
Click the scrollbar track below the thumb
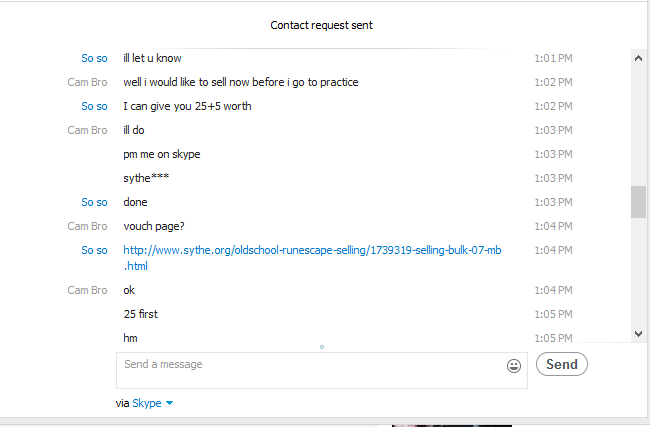[638, 272]
